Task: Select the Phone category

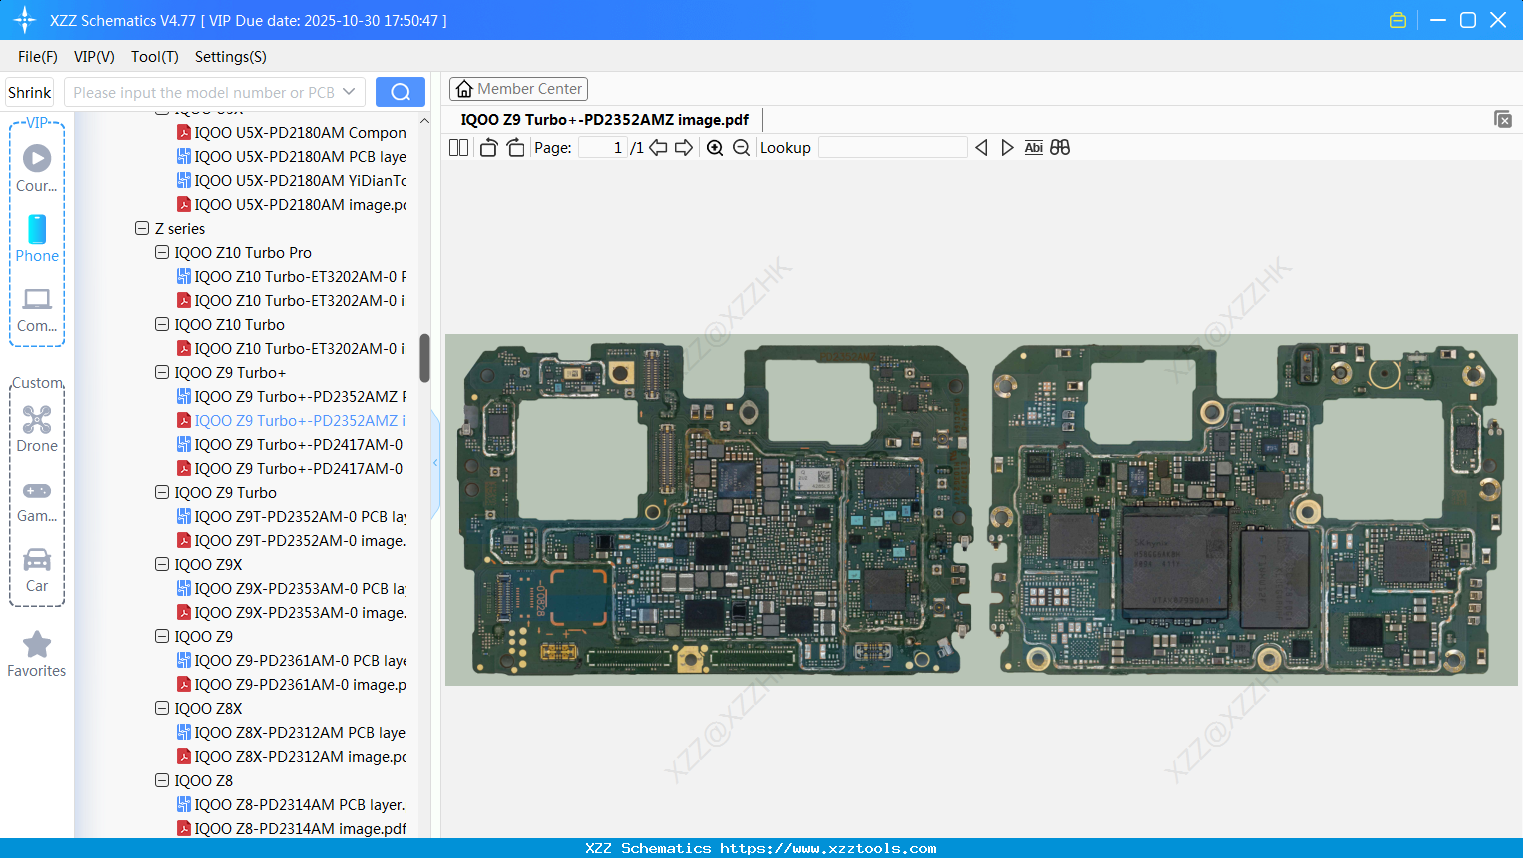Action: click(x=37, y=238)
